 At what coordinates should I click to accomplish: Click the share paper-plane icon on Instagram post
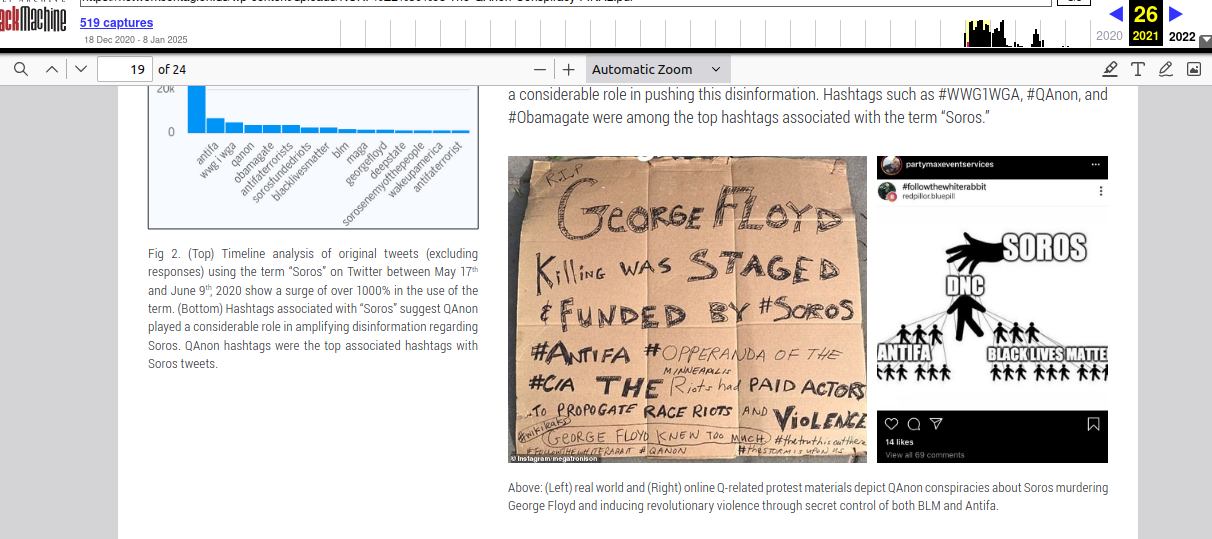936,424
